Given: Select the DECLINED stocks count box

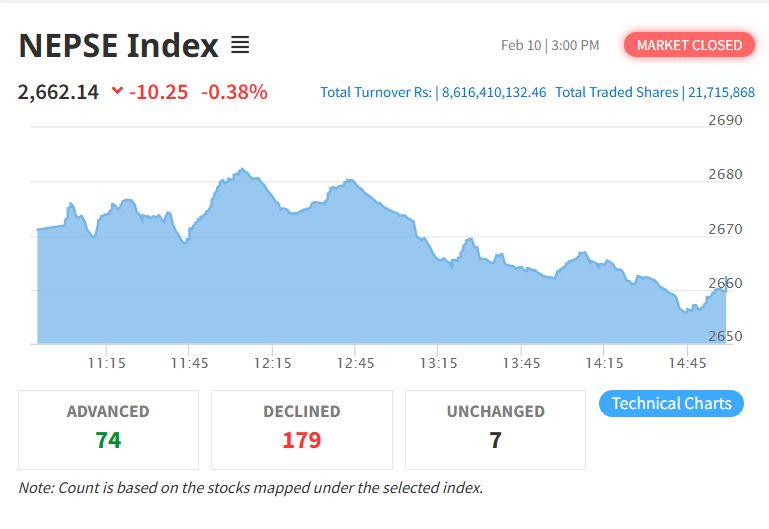Looking at the screenshot, I should point(301,429).
